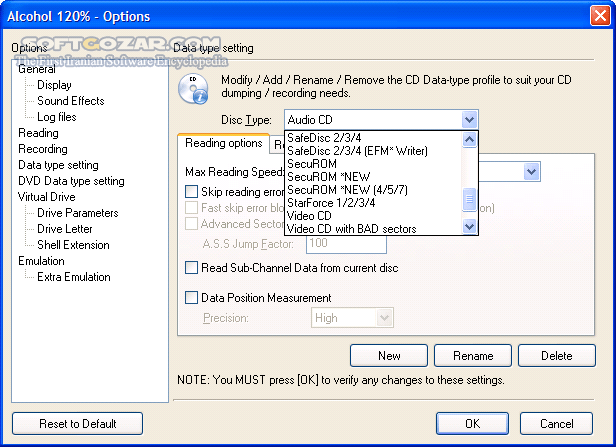This screenshot has height=447, width=616.
Task: Open Sound Effects settings in tree
Action: [x=70, y=101]
